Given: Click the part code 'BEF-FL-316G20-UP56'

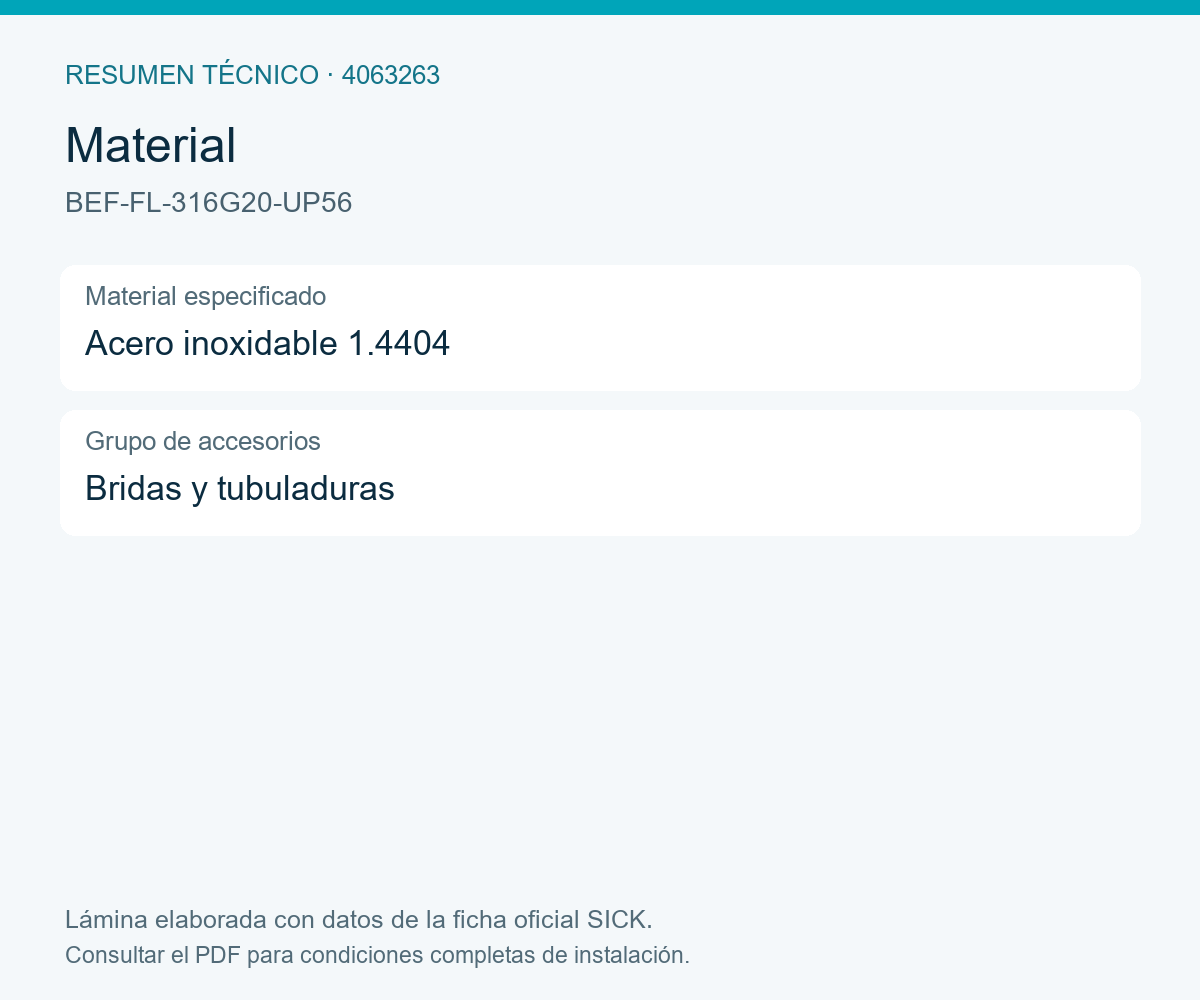Looking at the screenshot, I should [x=208, y=203].
